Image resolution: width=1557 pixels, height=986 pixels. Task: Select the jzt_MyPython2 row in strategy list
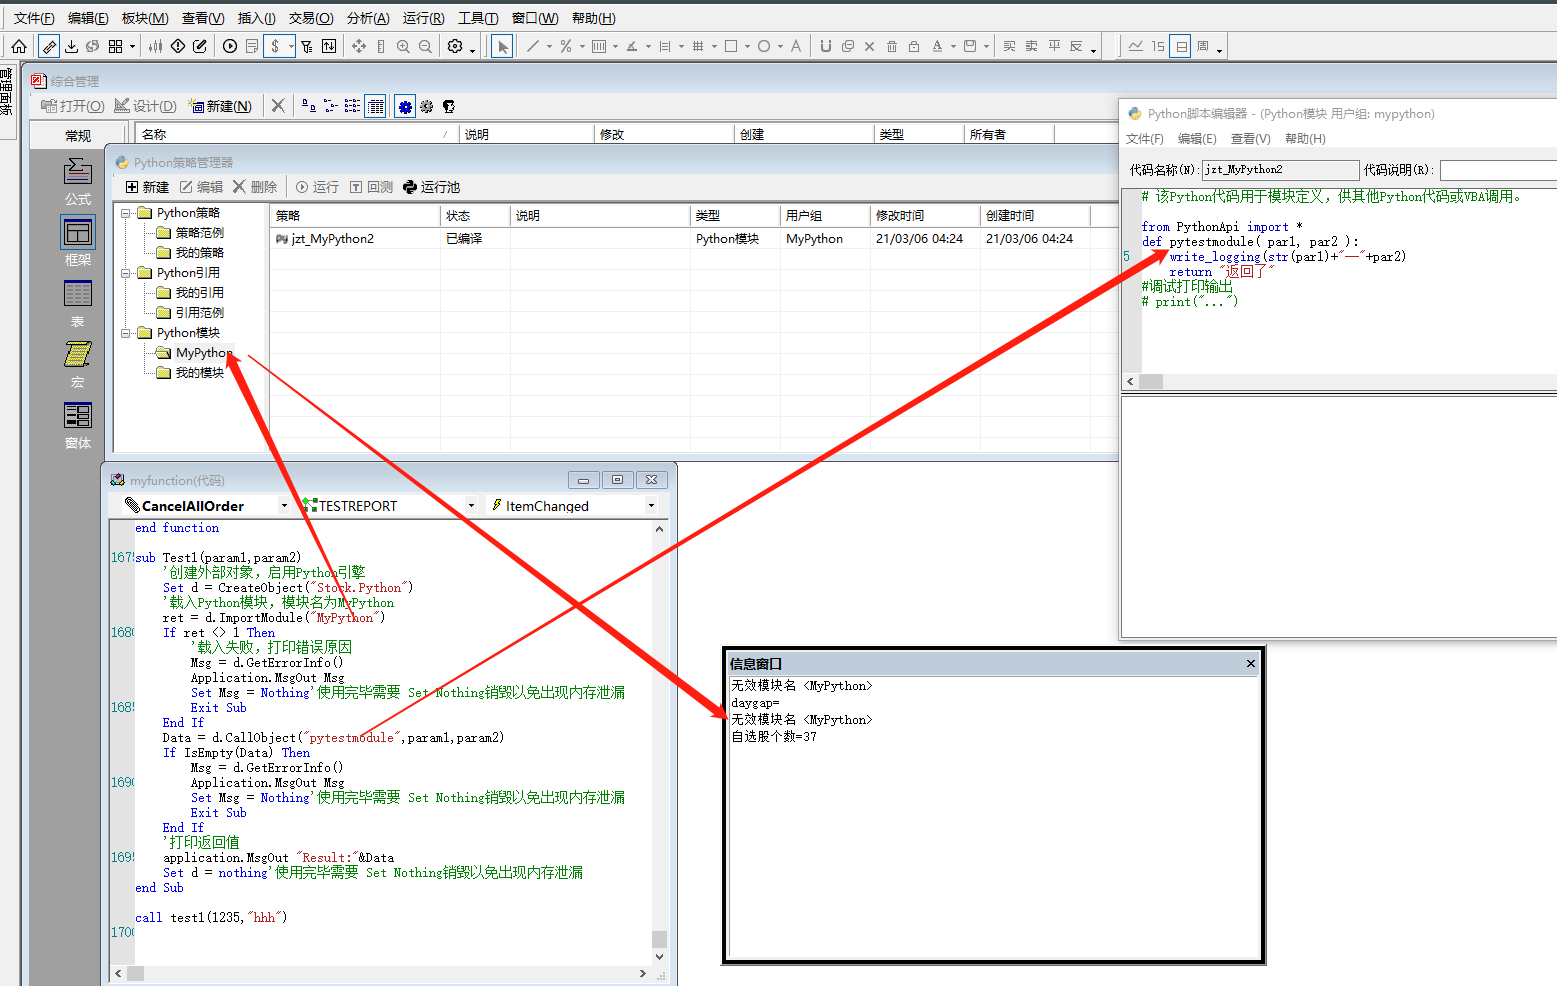(x=694, y=239)
